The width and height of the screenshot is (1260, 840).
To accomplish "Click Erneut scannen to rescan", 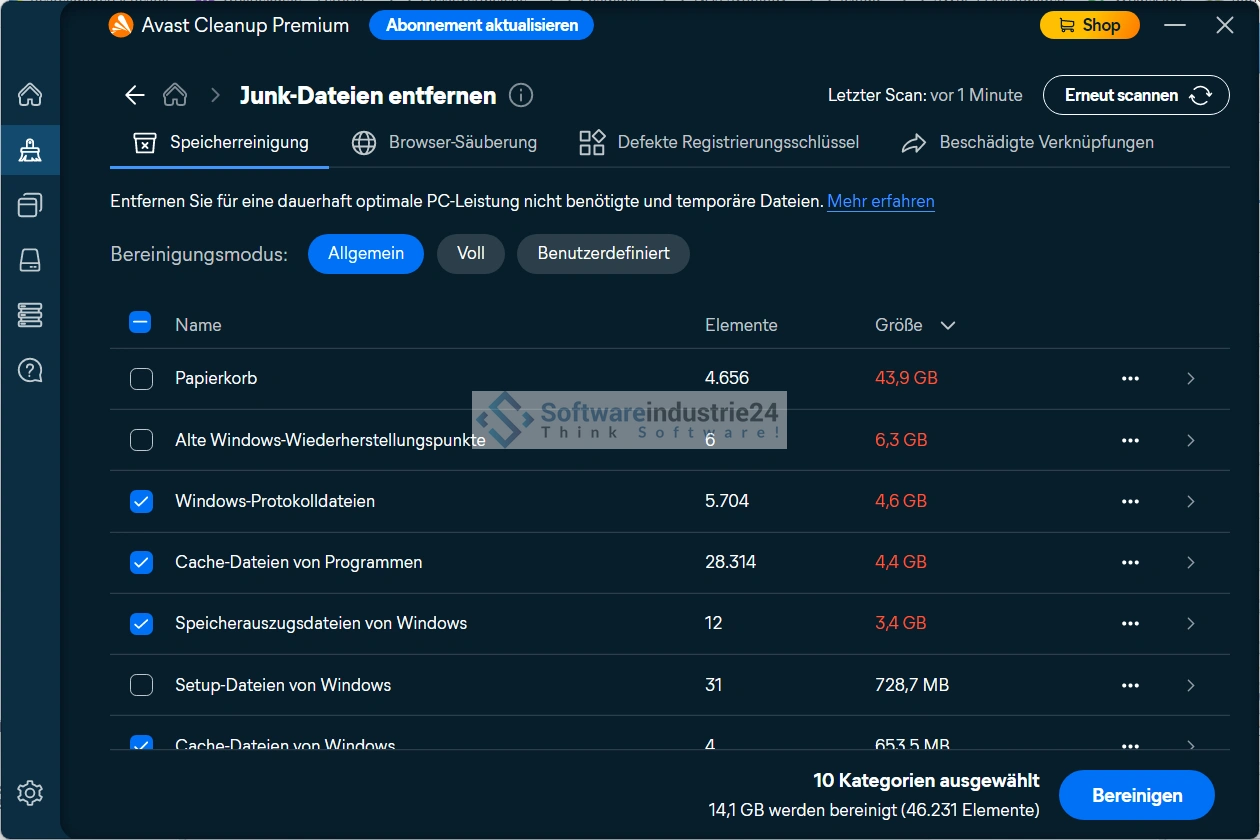I will [x=1135, y=95].
